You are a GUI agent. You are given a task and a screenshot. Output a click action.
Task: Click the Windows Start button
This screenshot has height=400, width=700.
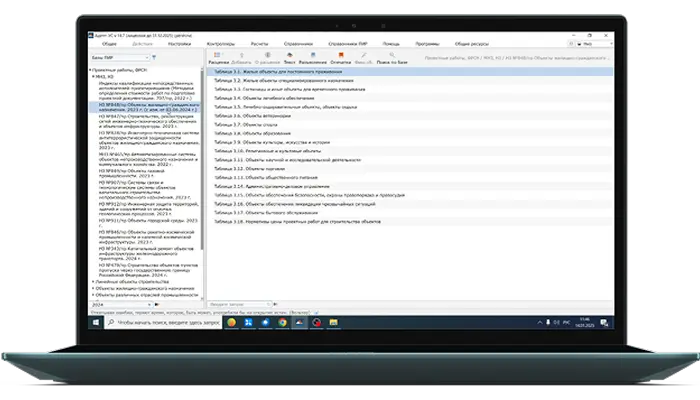point(97,322)
